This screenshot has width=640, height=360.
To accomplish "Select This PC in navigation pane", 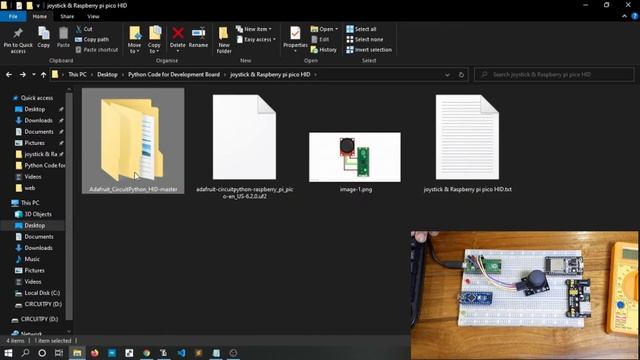I will click(30, 202).
